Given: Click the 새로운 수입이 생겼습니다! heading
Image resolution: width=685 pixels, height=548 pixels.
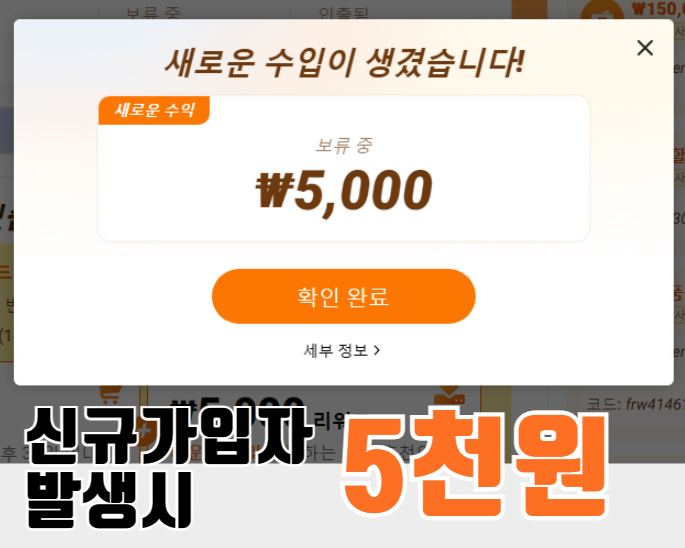Looking at the screenshot, I should click(344, 63).
